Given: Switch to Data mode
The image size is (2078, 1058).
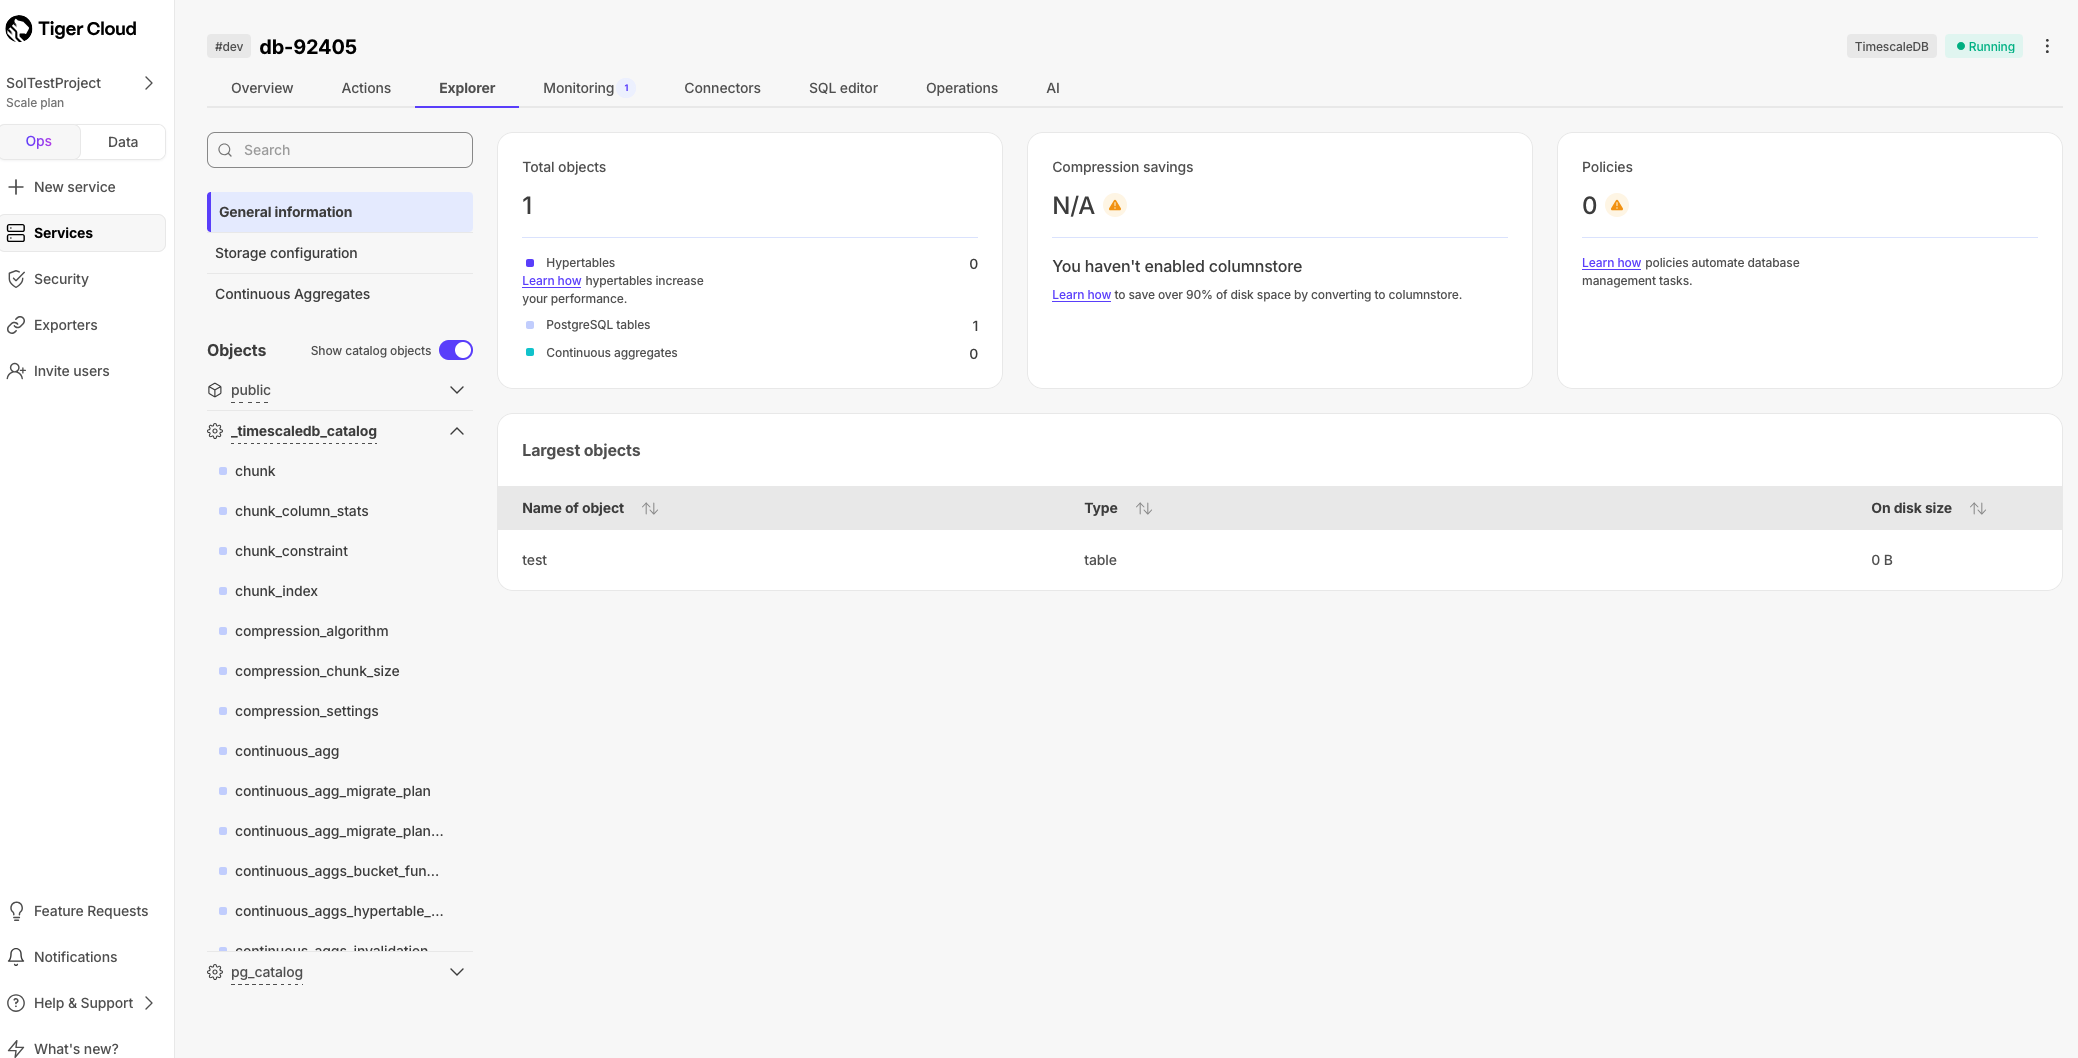Looking at the screenshot, I should coord(123,142).
